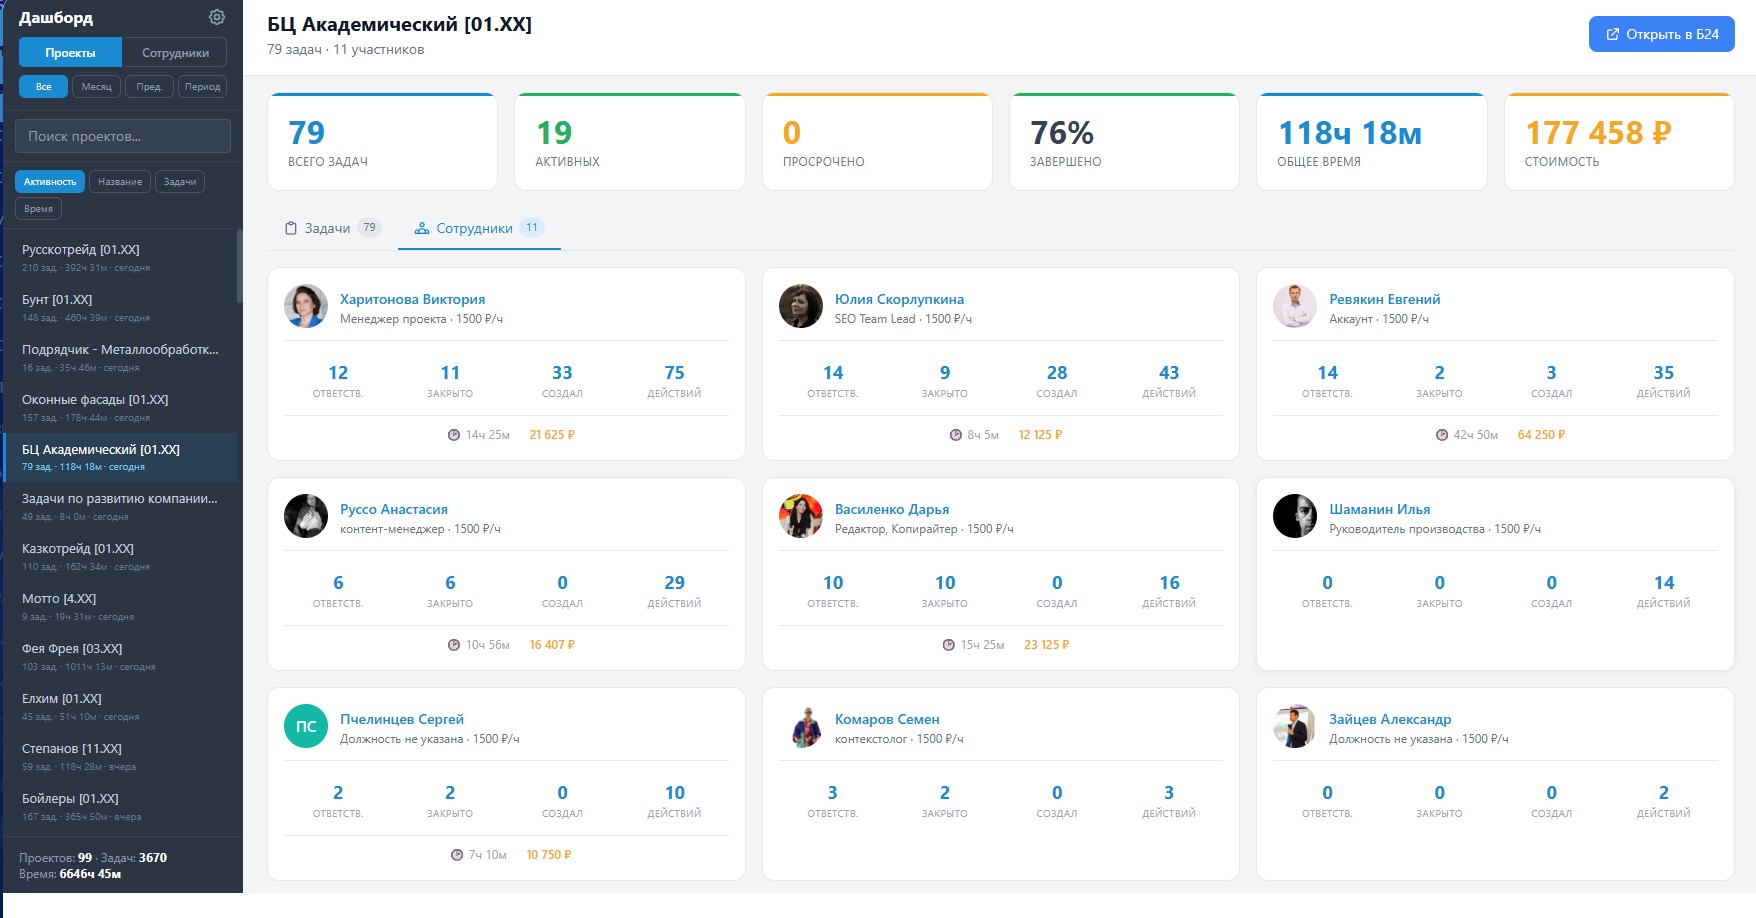
Task: Click the clipboard icon on Задачи tab
Action: click(x=291, y=229)
